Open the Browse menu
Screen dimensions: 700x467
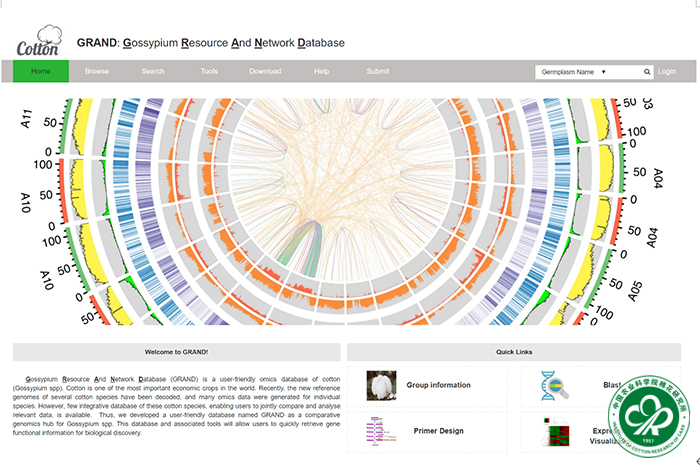pos(97,72)
